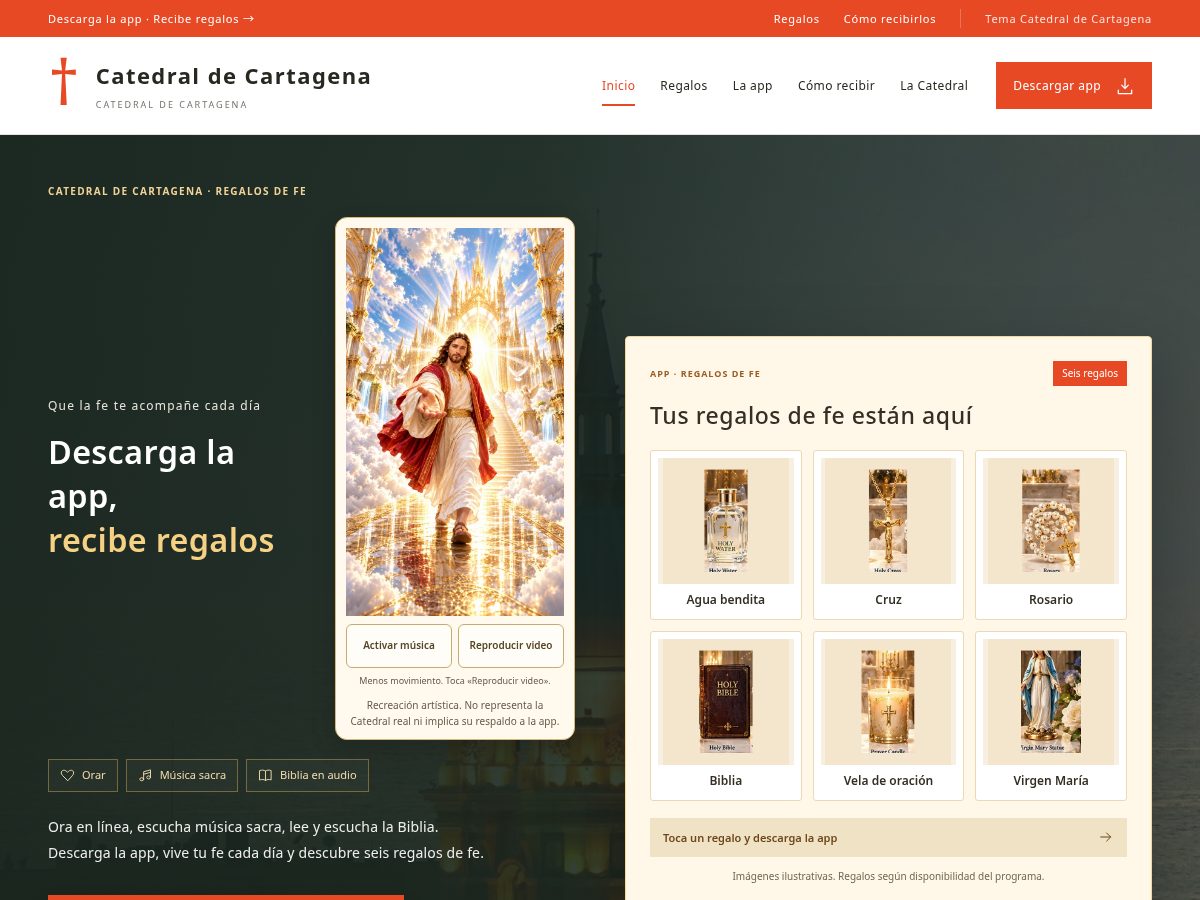The image size is (1200, 900).
Task: Click Tema Catedral de Cartagena link
Action: [x=1068, y=19]
